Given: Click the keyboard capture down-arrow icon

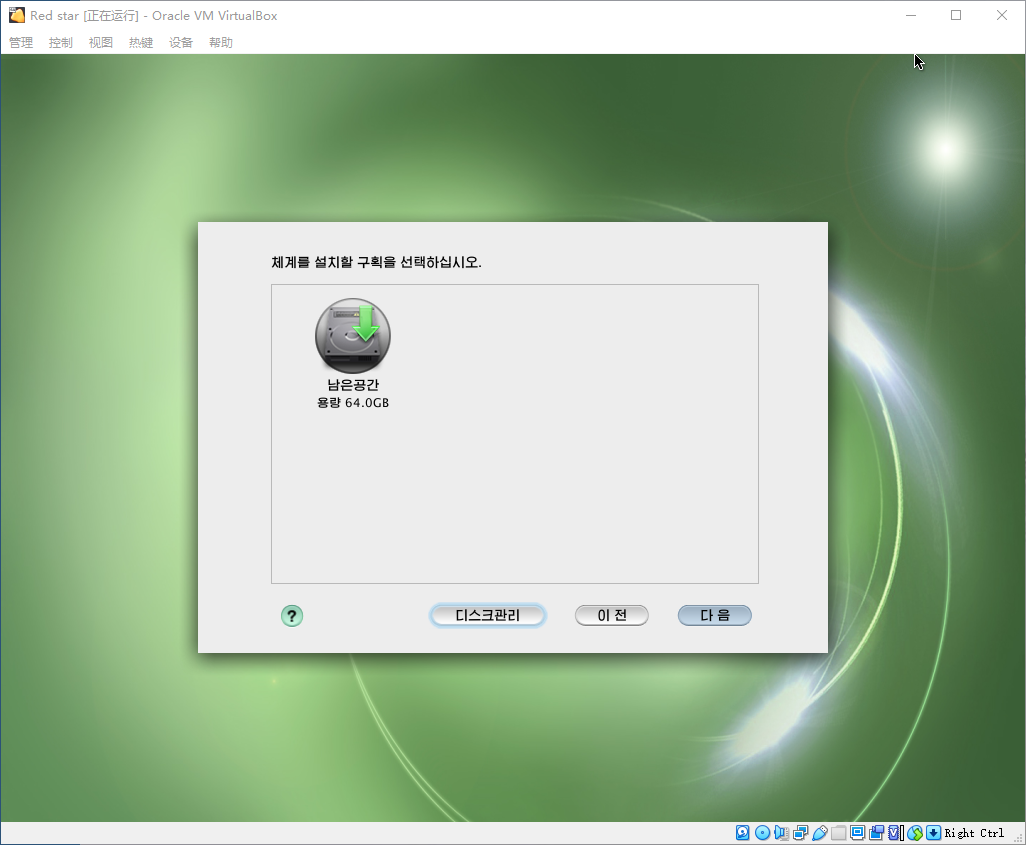Looking at the screenshot, I should pos(933,833).
